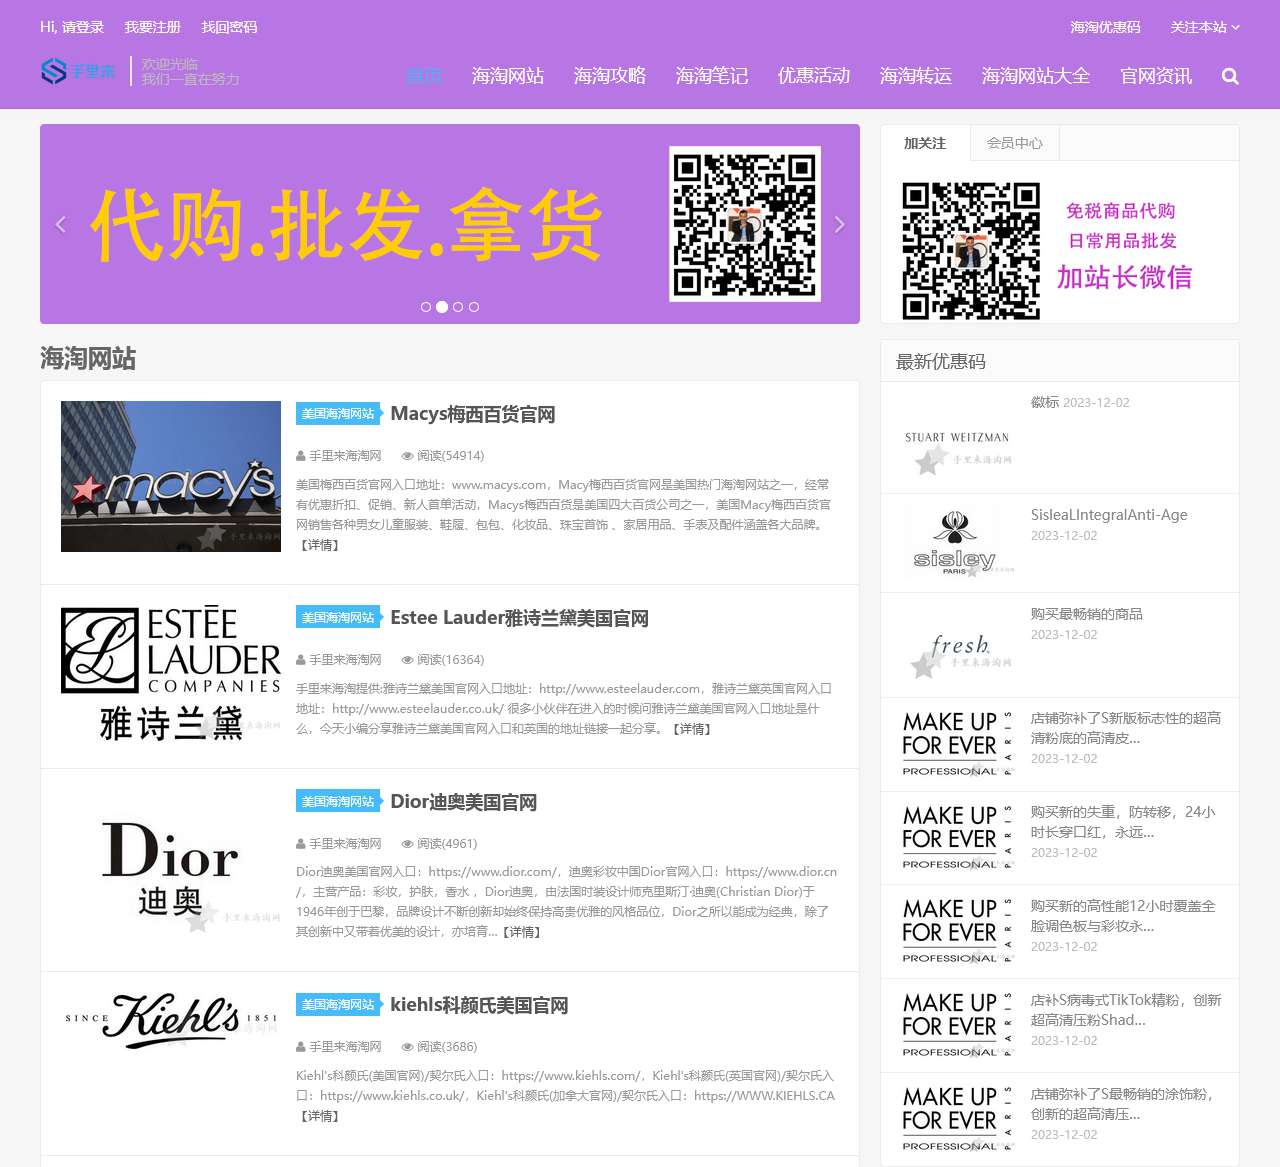Viewport: 1280px width, 1167px height.
Task: Go to next carousel slide arrow
Action: [839, 224]
